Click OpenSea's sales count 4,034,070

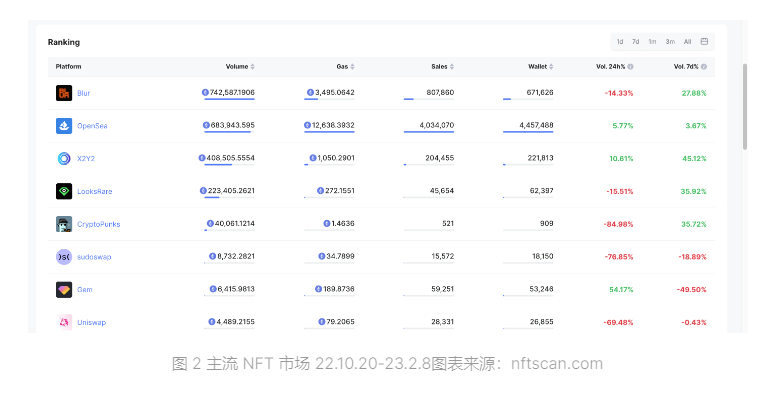click(437, 125)
